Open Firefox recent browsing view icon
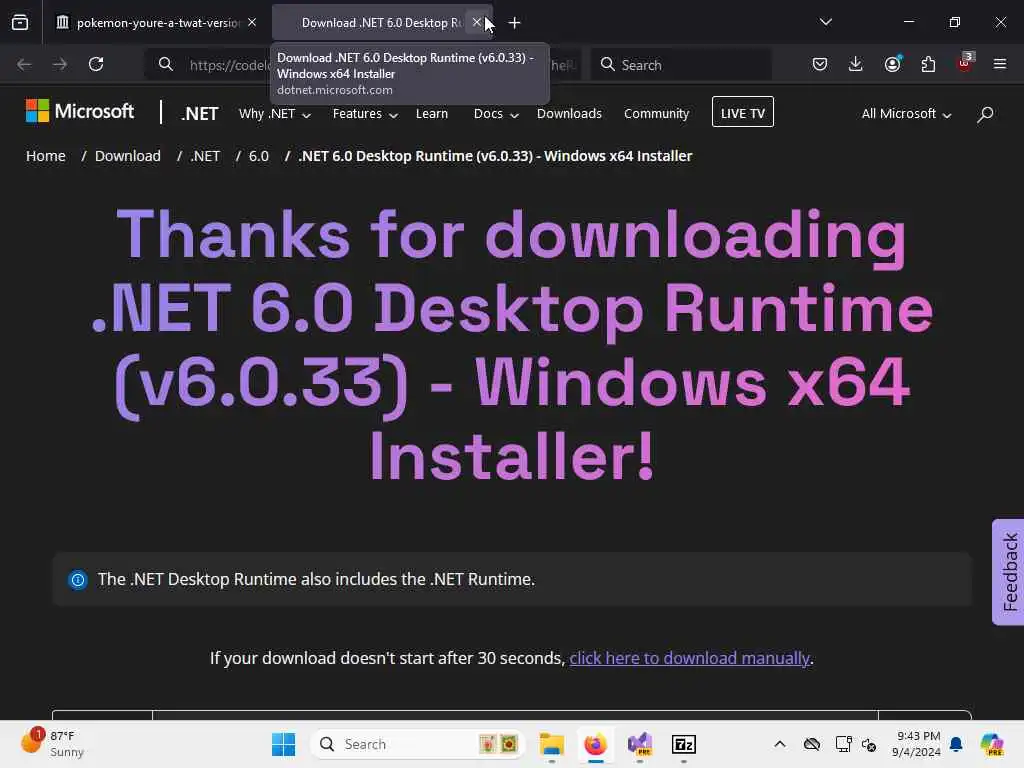The height and width of the screenshot is (768, 1024). tap(20, 22)
